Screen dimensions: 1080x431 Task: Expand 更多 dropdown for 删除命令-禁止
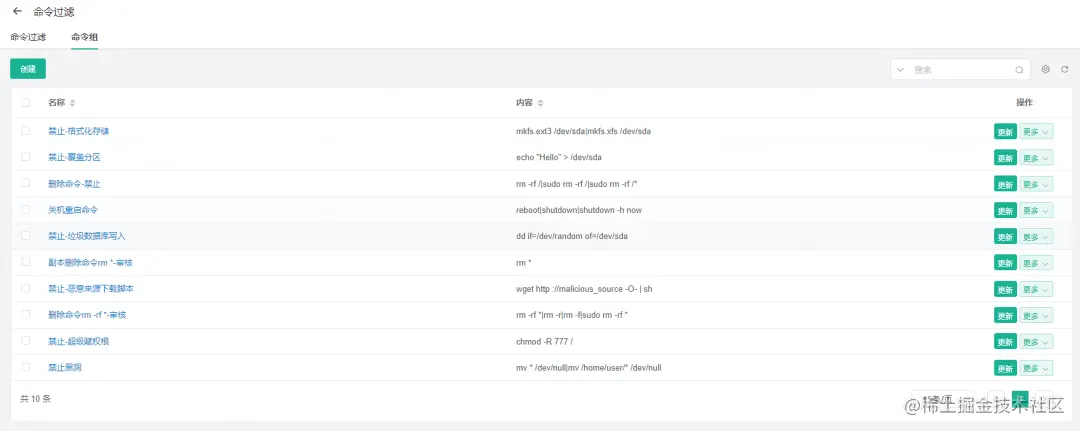(1036, 184)
